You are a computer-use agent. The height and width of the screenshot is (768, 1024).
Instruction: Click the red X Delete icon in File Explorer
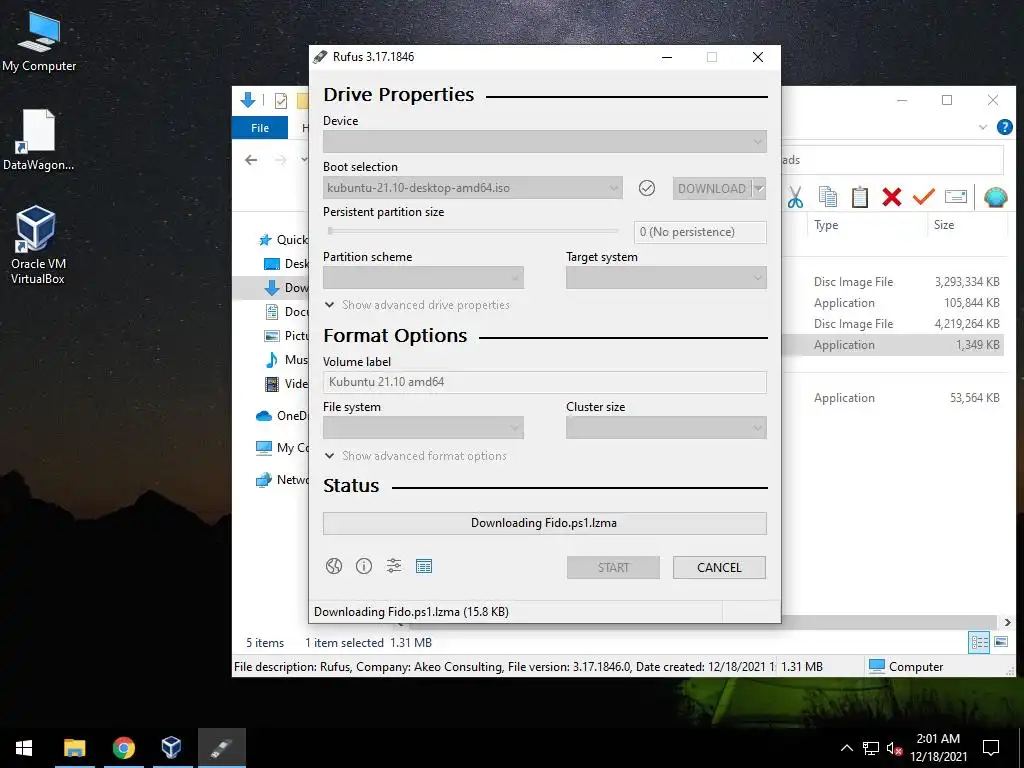tap(891, 197)
